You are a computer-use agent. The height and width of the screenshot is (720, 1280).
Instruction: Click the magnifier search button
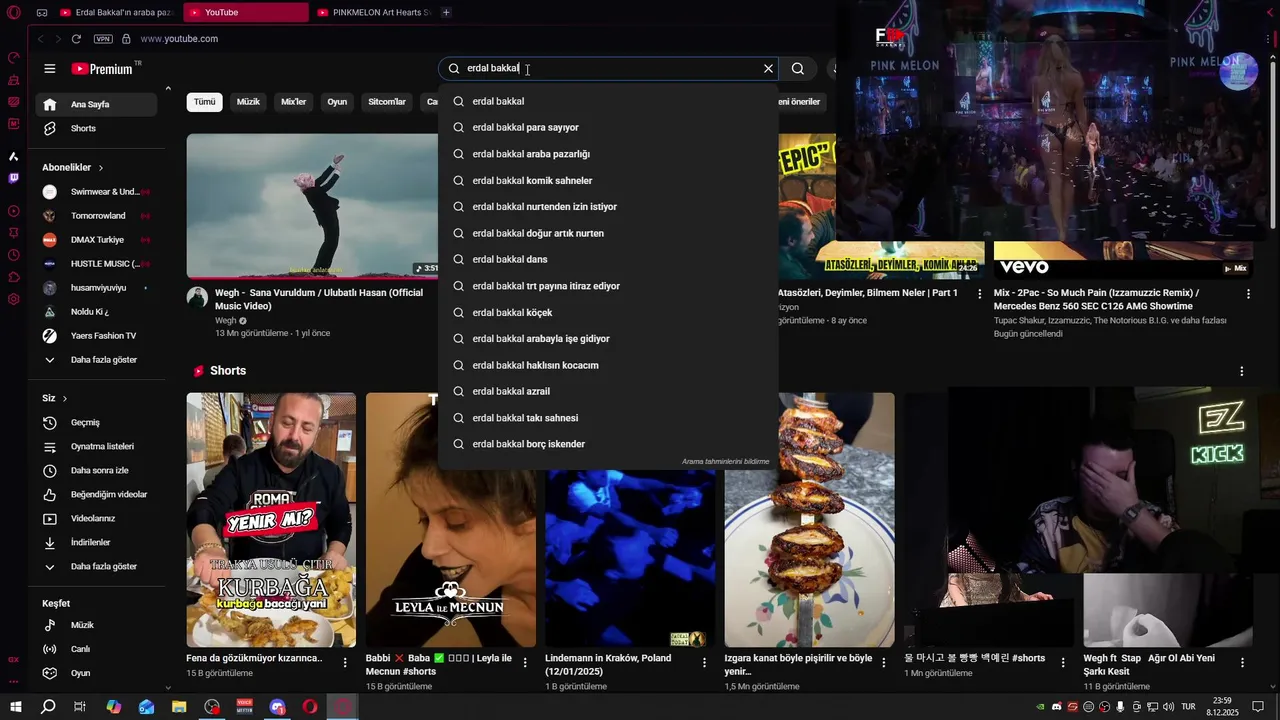[798, 68]
